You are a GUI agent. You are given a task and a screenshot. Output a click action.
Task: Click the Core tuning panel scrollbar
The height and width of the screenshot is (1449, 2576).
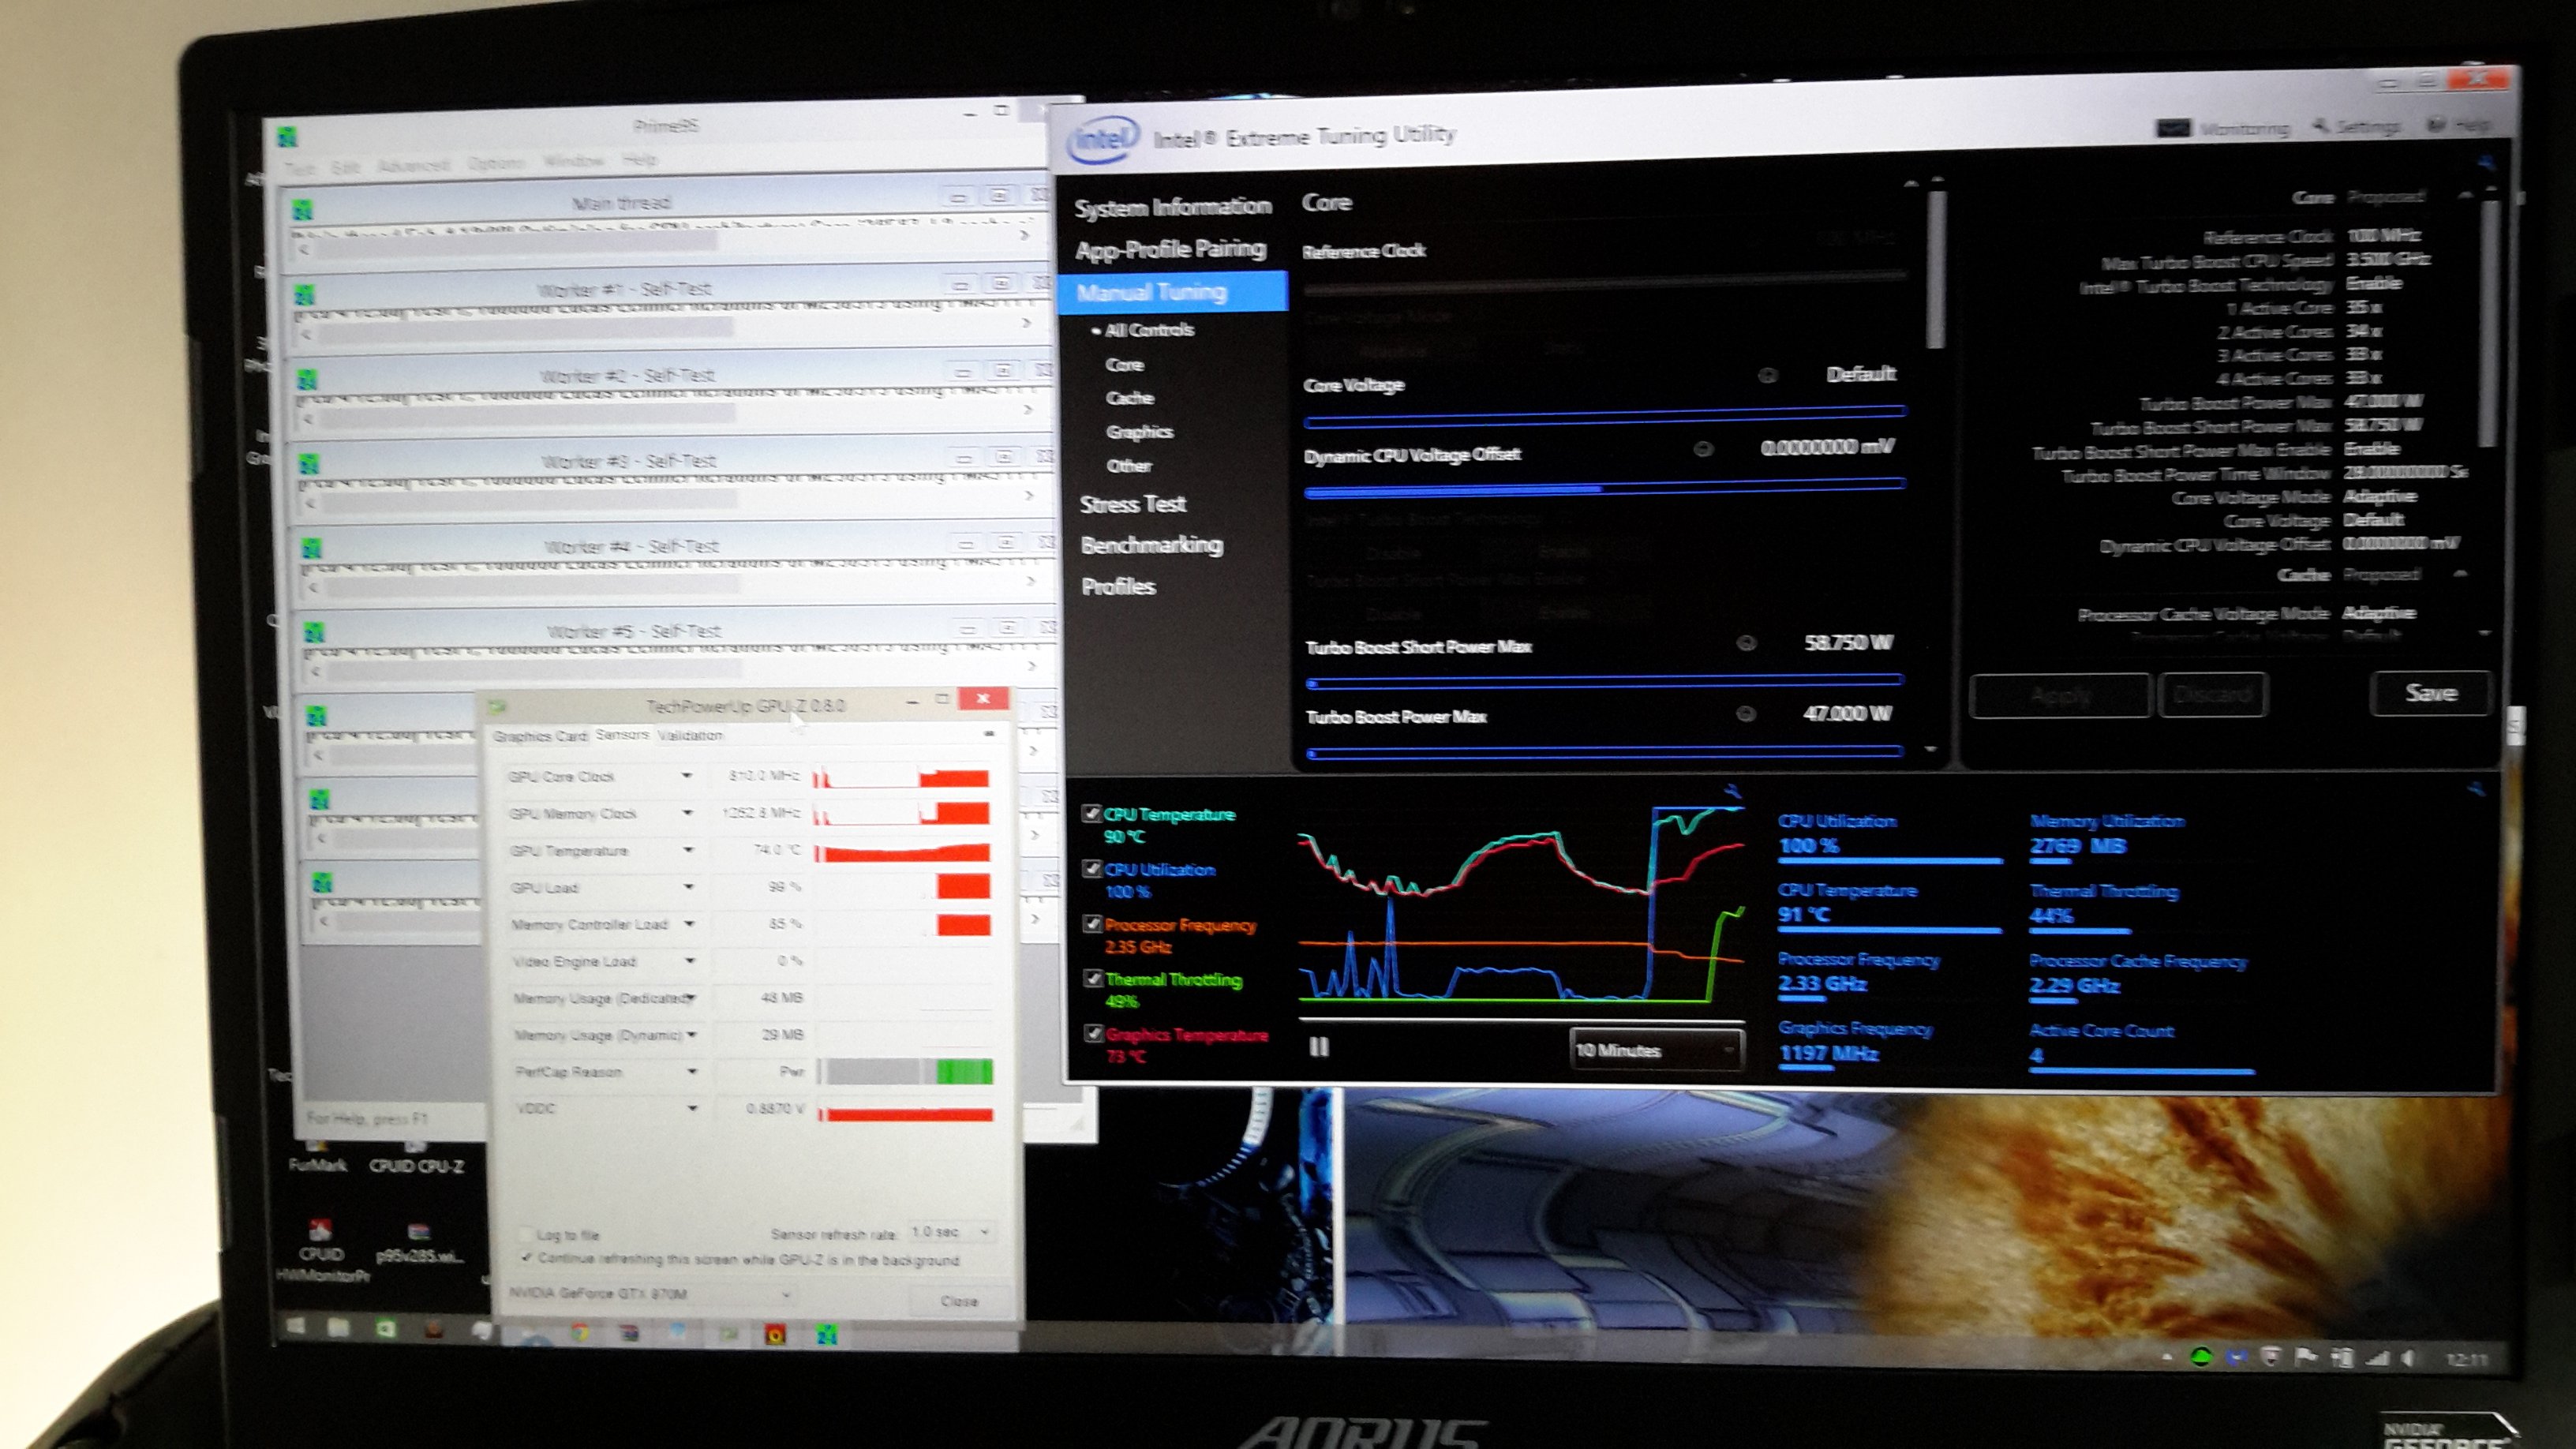(1937, 269)
